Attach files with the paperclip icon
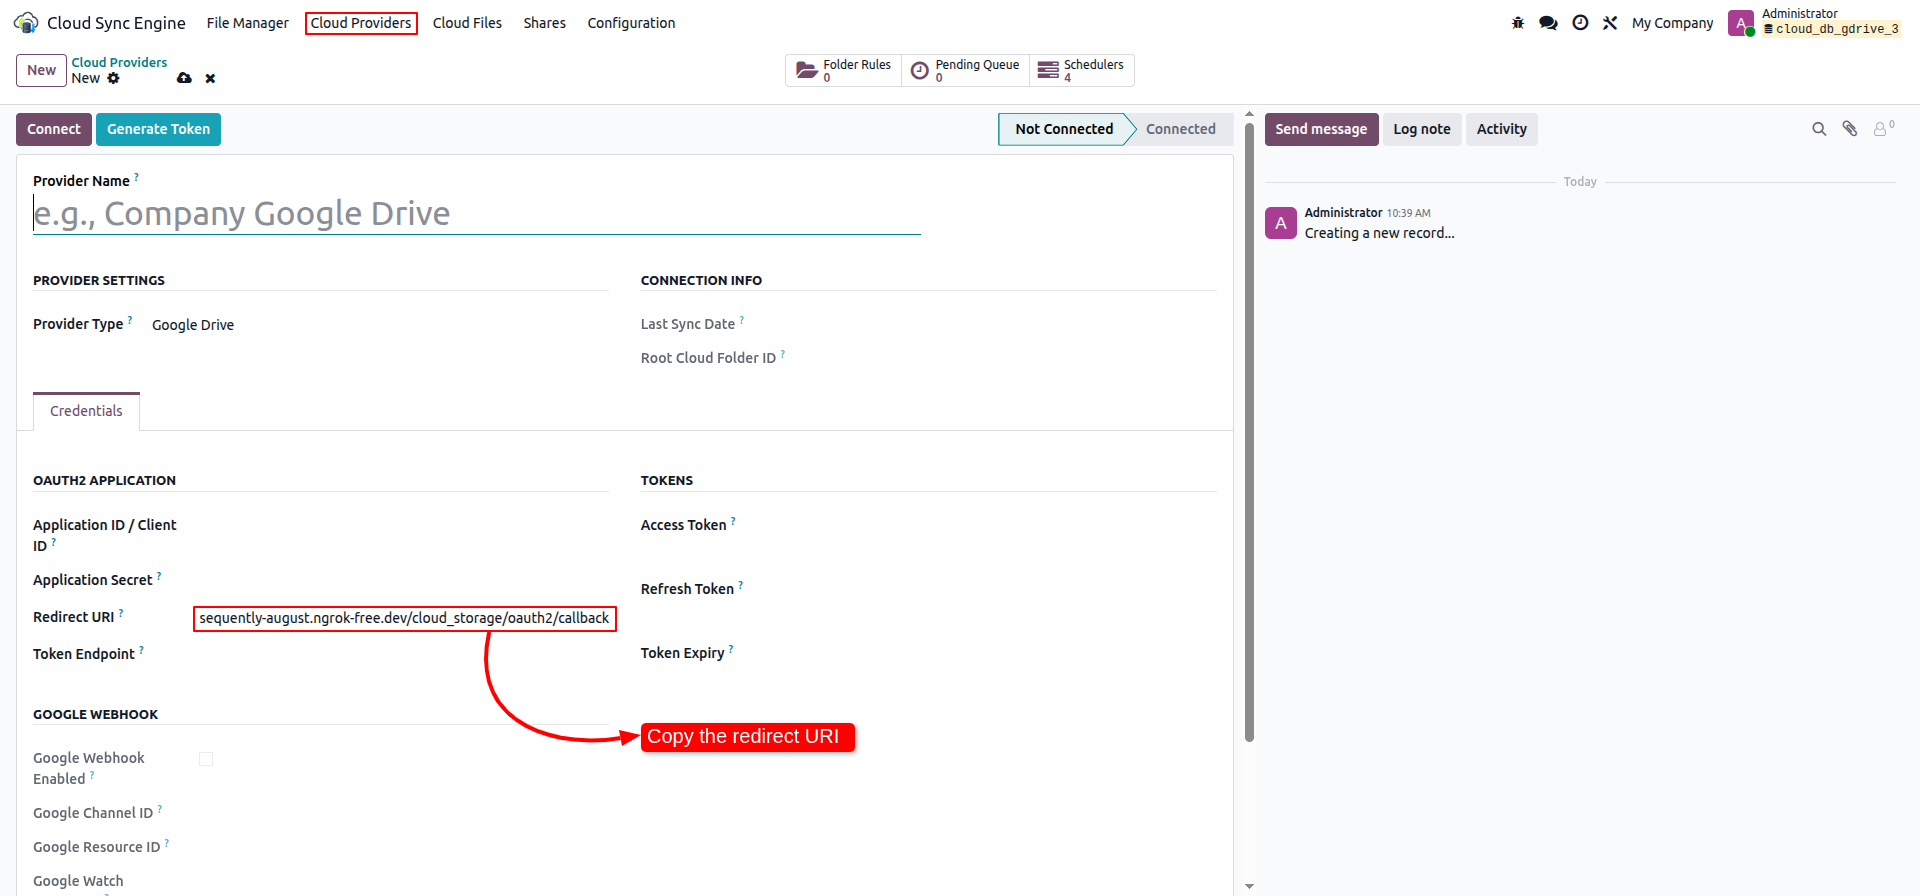This screenshot has height=896, width=1920. click(1850, 129)
